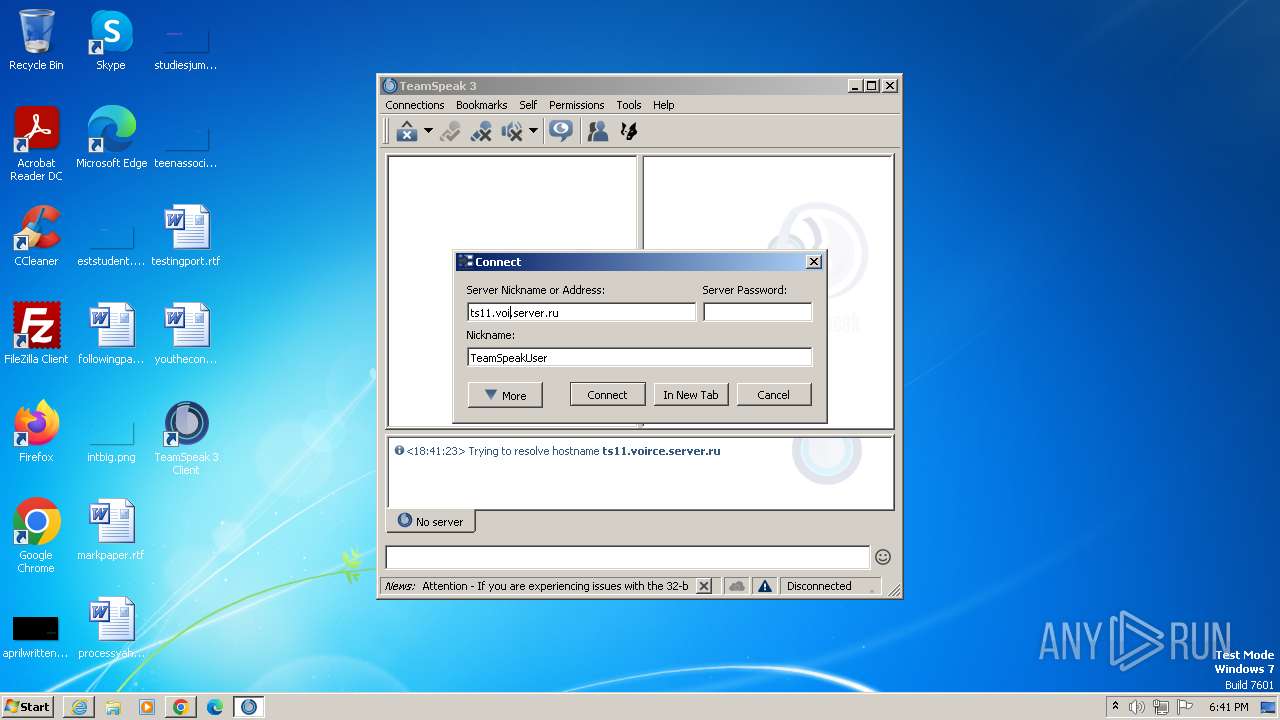The width and height of the screenshot is (1280, 720).
Task: Click hostname ts11.voirce.server.ru in the log
Action: pyautogui.click(x=661, y=451)
